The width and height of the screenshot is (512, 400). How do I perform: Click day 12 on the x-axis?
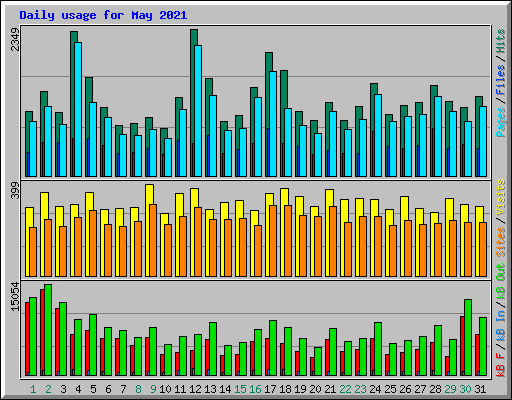click(x=195, y=389)
